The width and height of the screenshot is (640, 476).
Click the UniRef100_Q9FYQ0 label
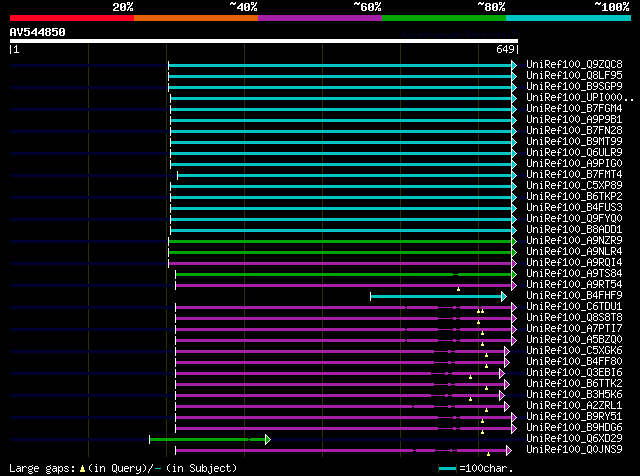click(574, 218)
